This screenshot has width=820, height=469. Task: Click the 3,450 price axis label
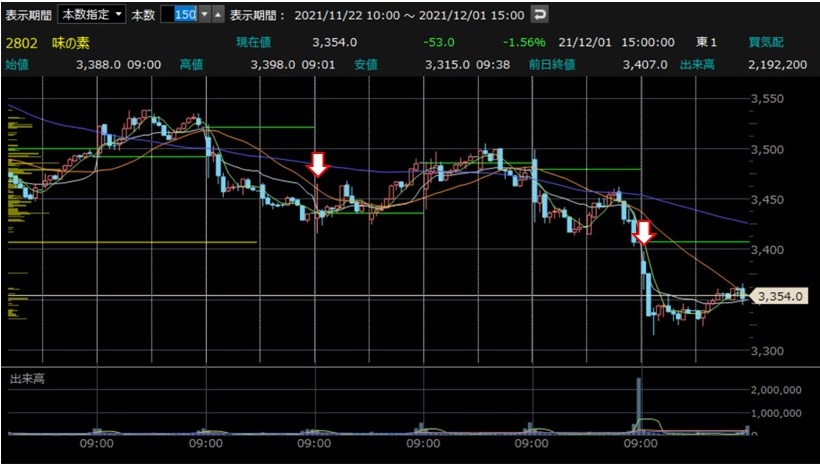click(767, 200)
